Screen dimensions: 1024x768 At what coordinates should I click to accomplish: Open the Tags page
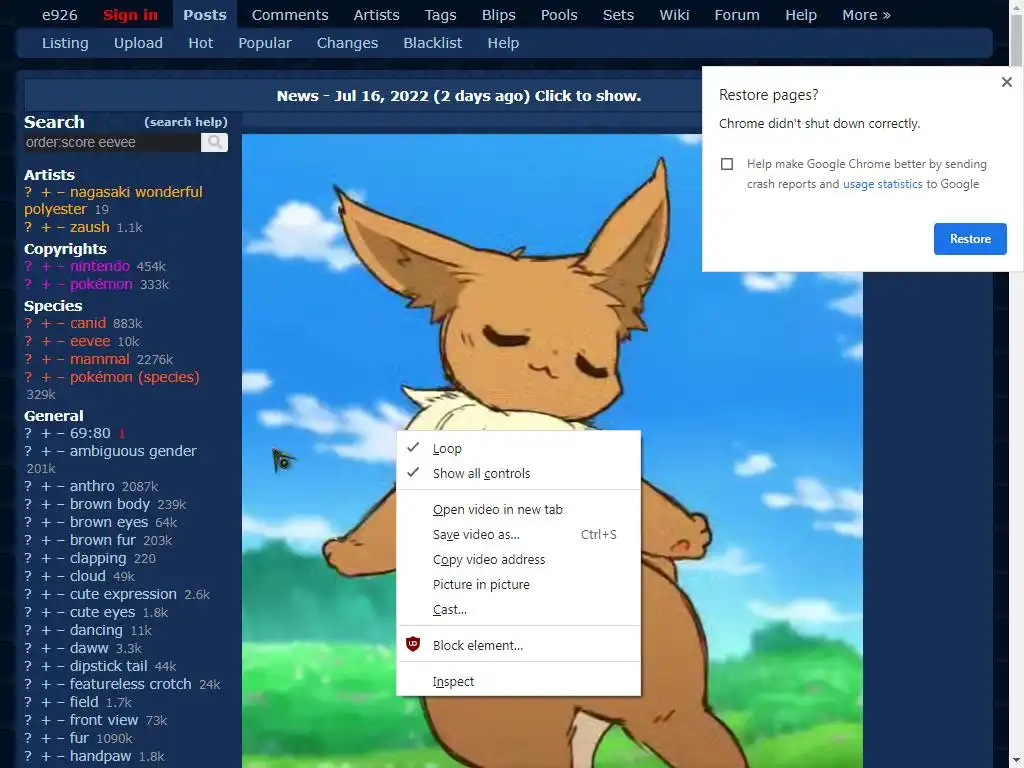tap(440, 14)
